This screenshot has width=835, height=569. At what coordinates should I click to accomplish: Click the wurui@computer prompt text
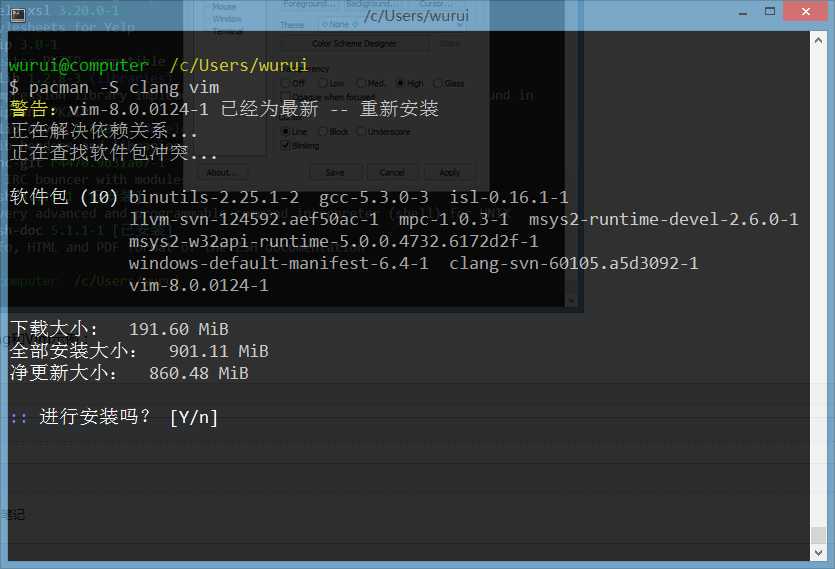tap(79, 65)
